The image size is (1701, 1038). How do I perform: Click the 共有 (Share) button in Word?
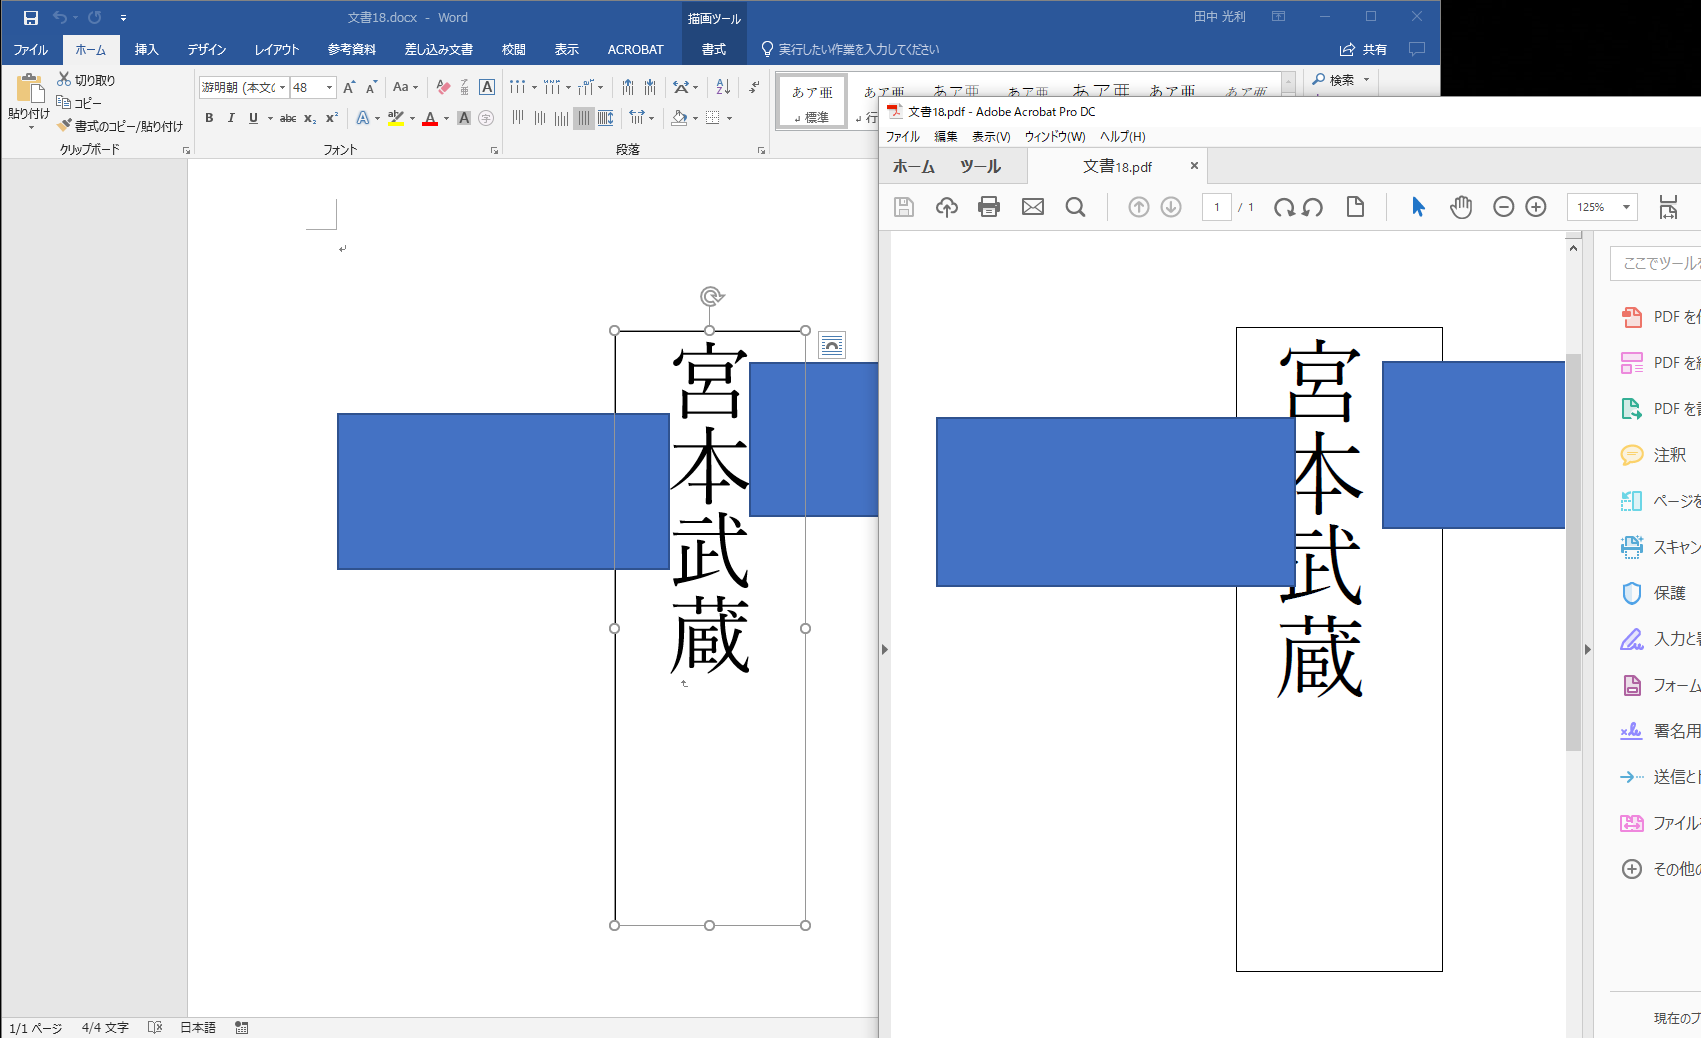point(1364,49)
